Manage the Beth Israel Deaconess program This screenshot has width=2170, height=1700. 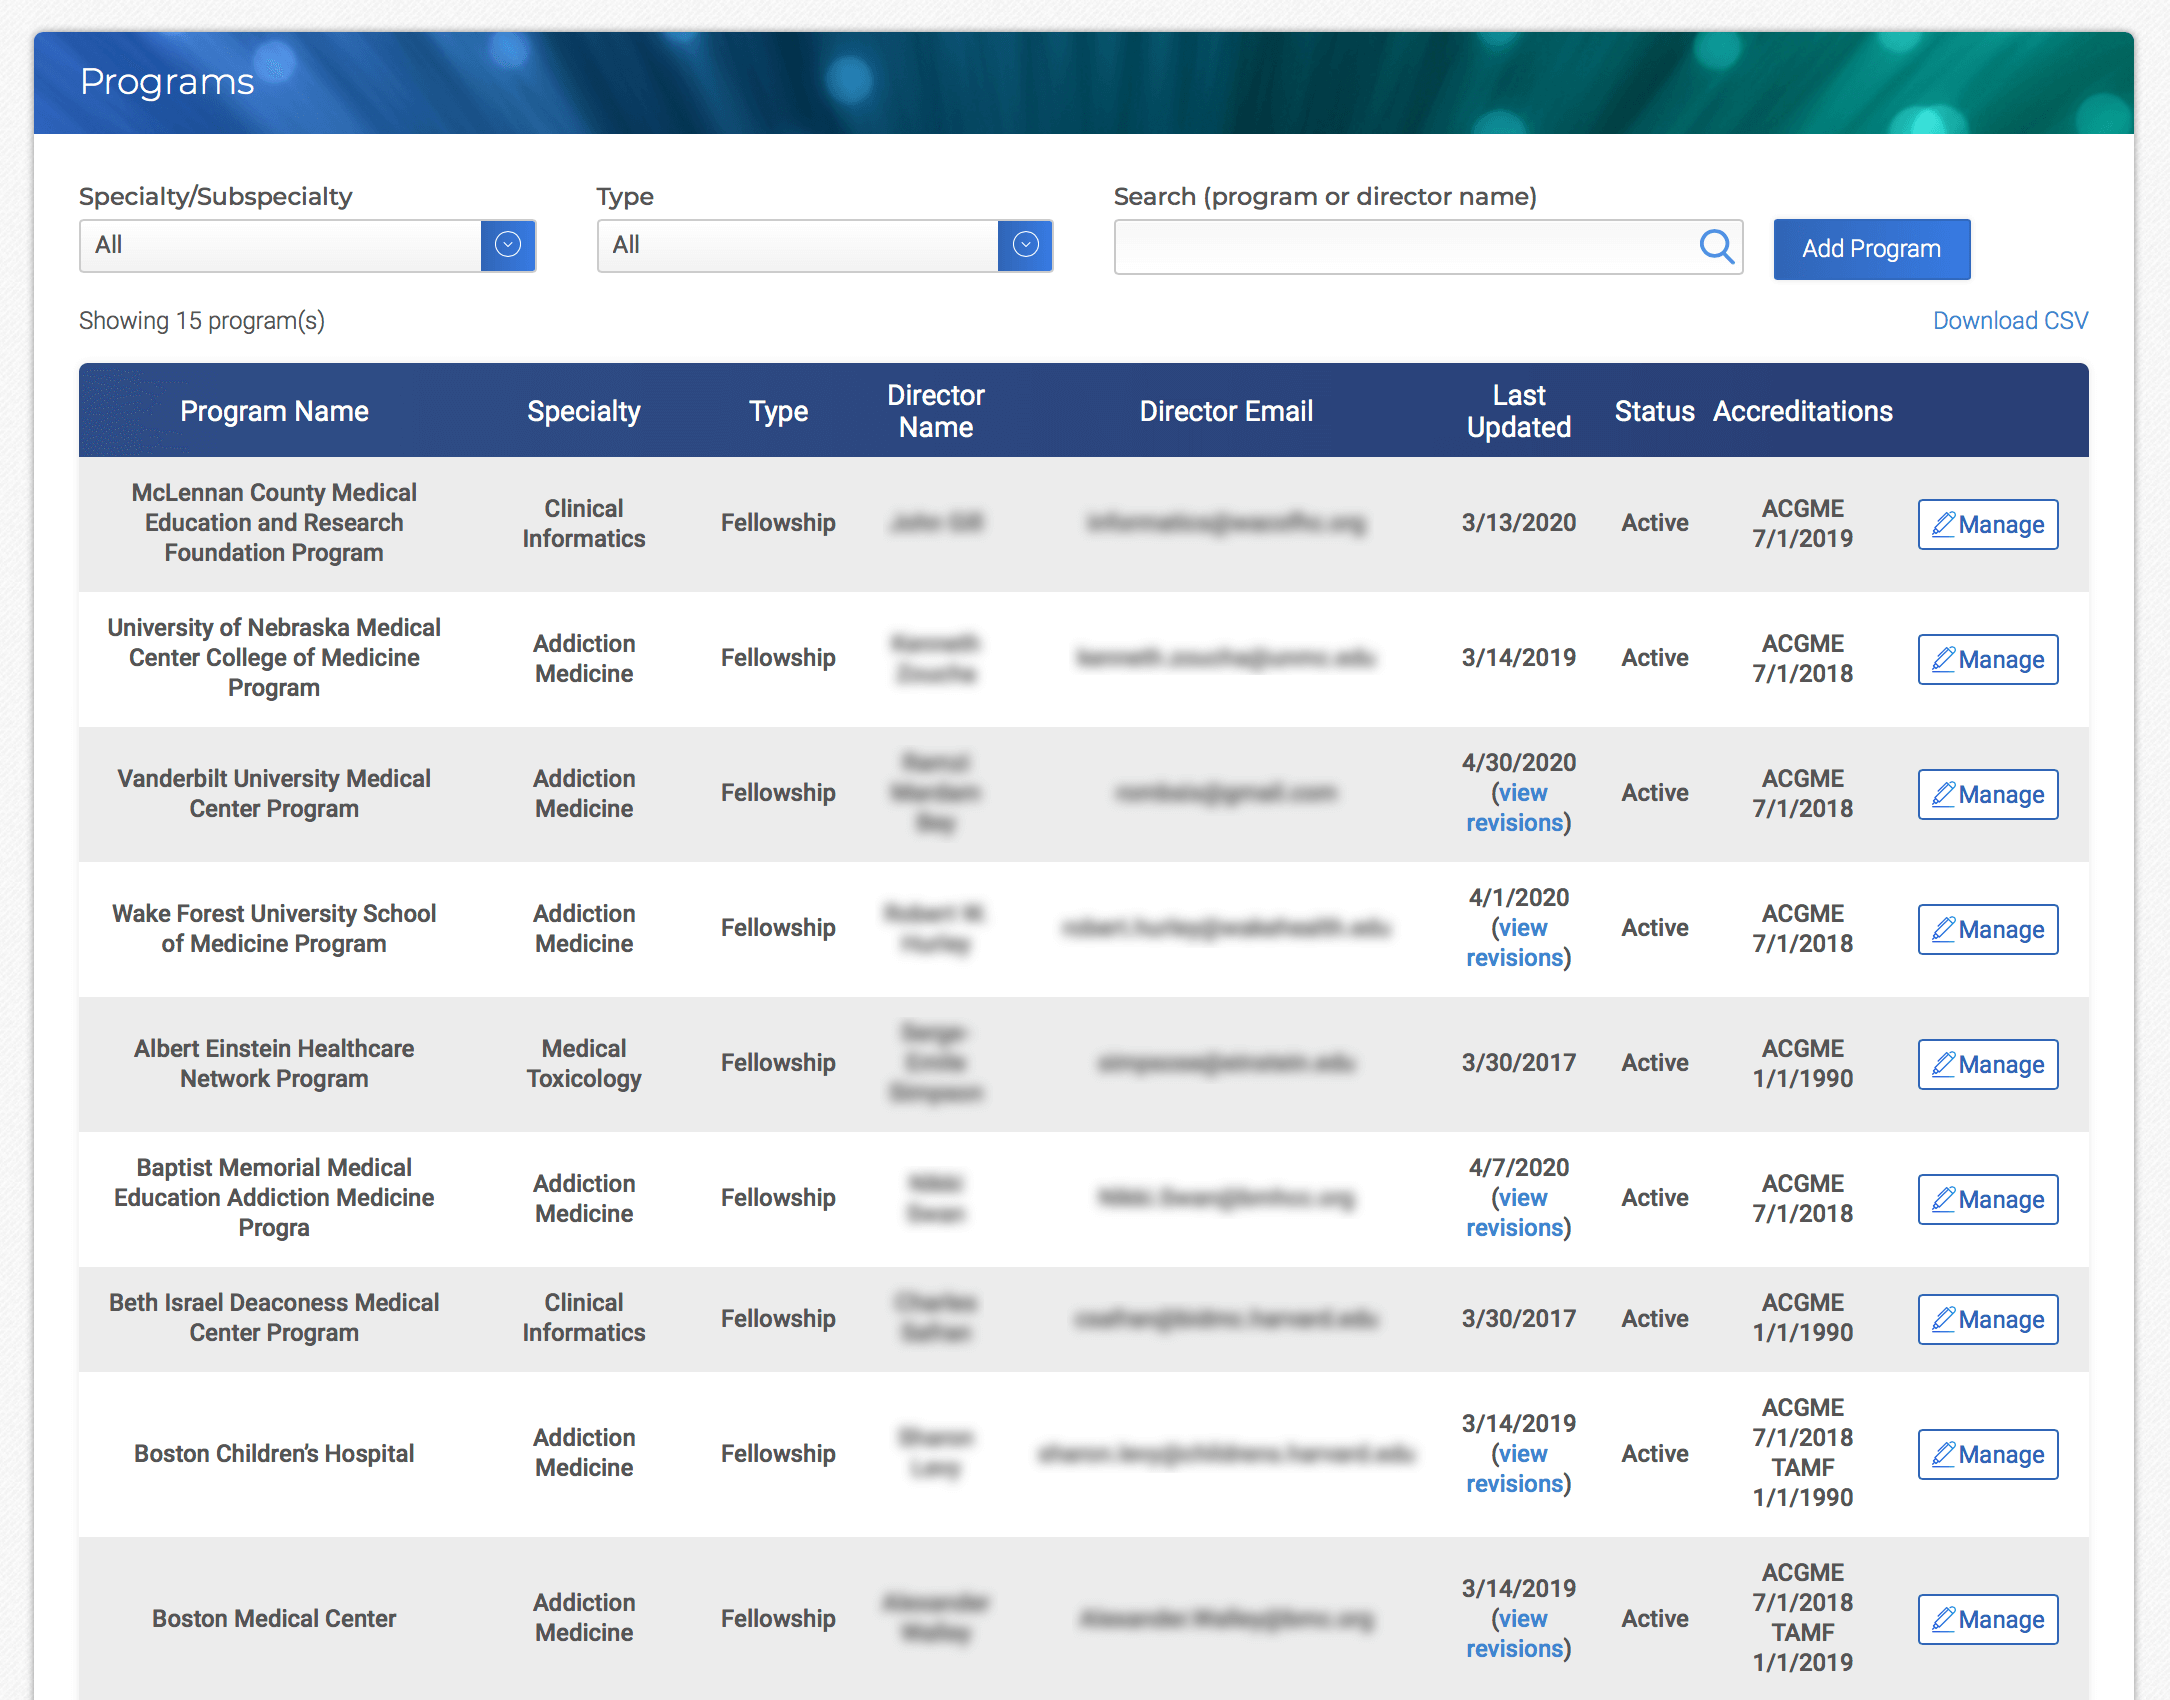1987,1319
